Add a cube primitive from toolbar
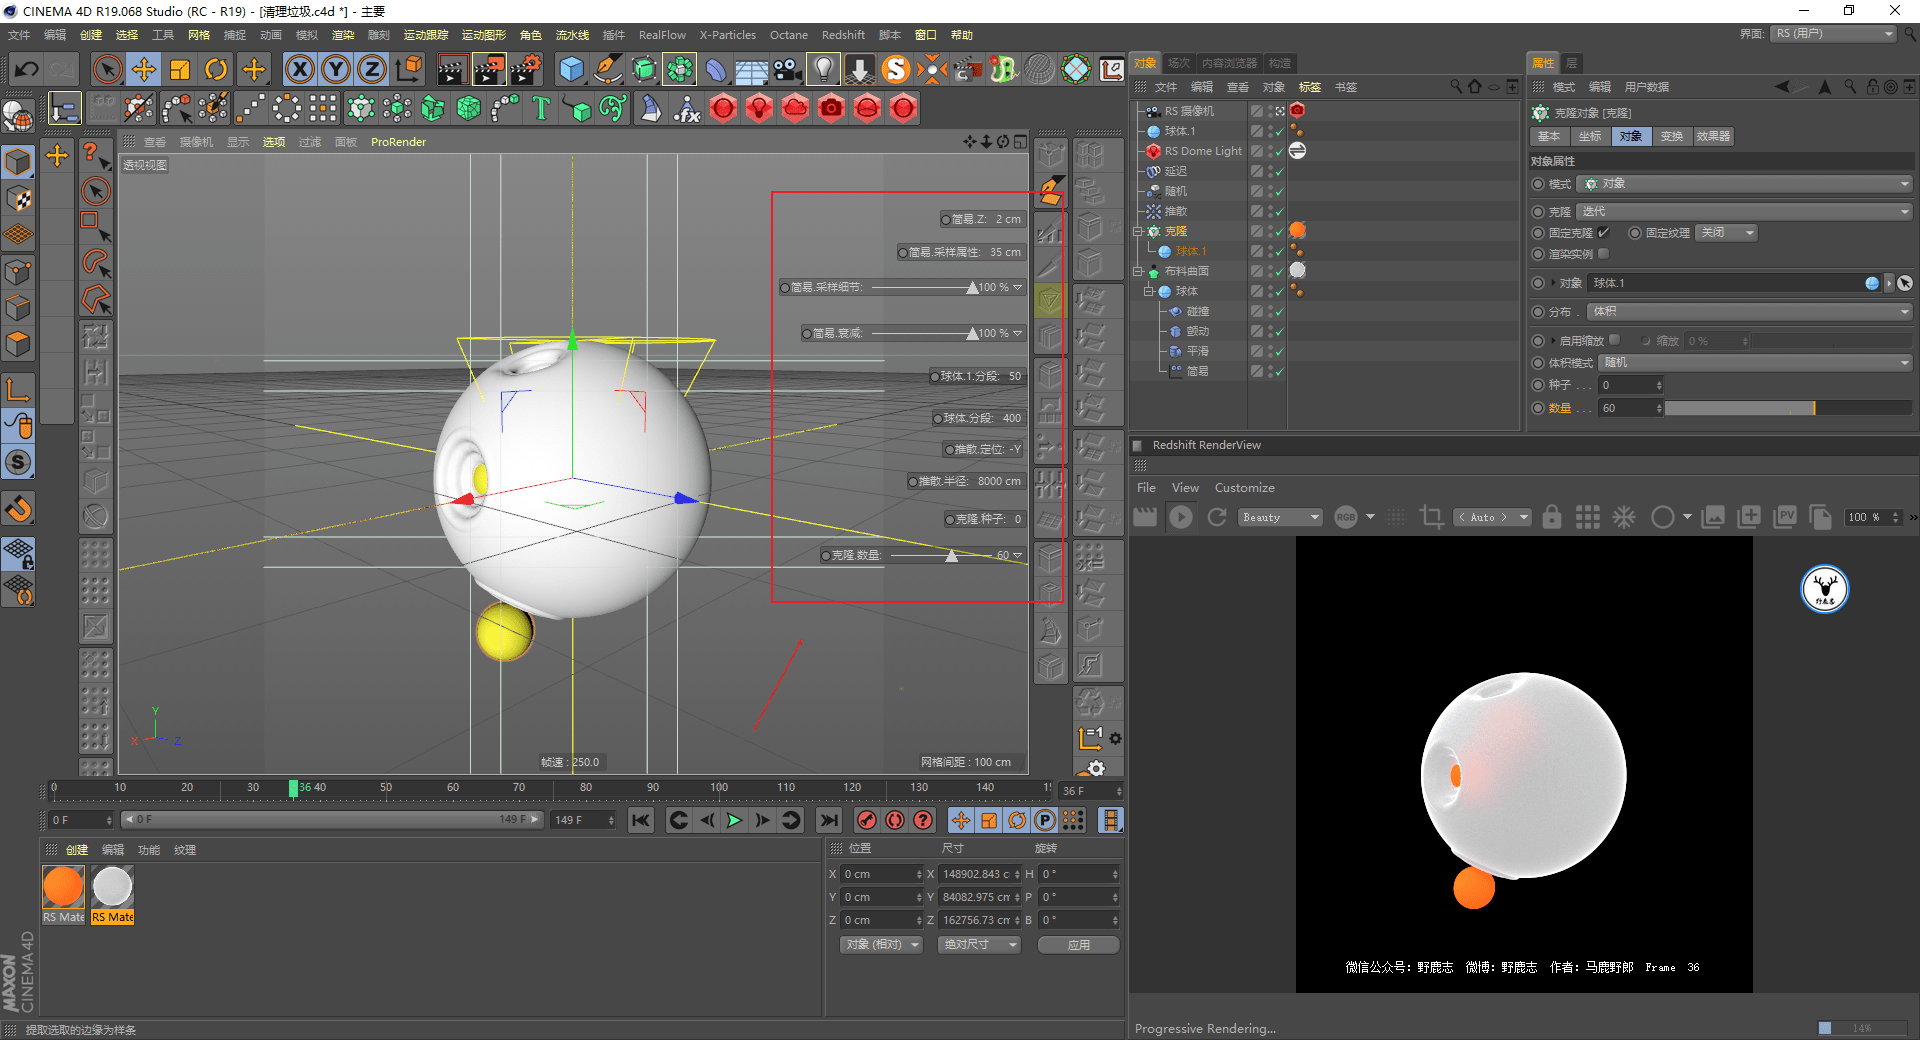This screenshot has height=1040, width=1920. click(571, 69)
